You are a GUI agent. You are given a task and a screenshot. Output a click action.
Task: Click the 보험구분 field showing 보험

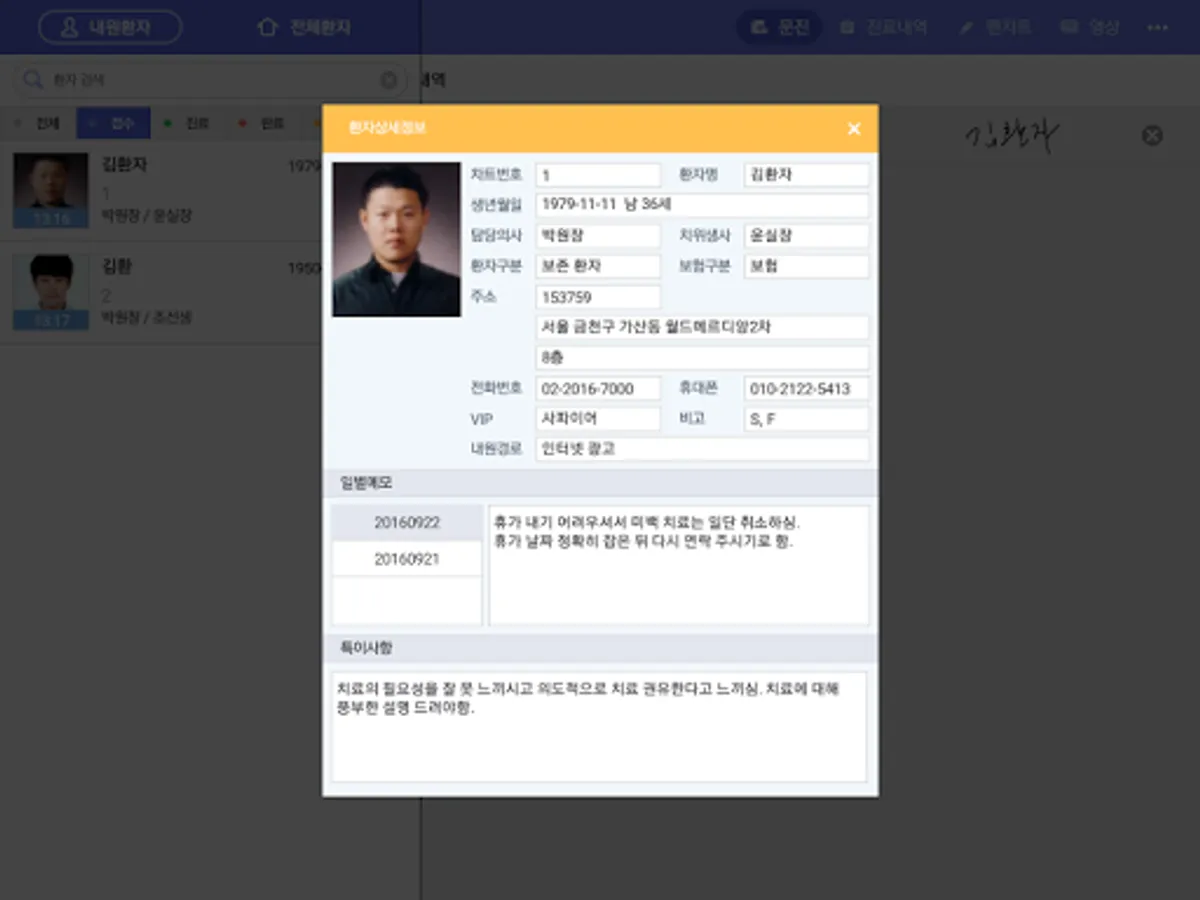tap(807, 267)
